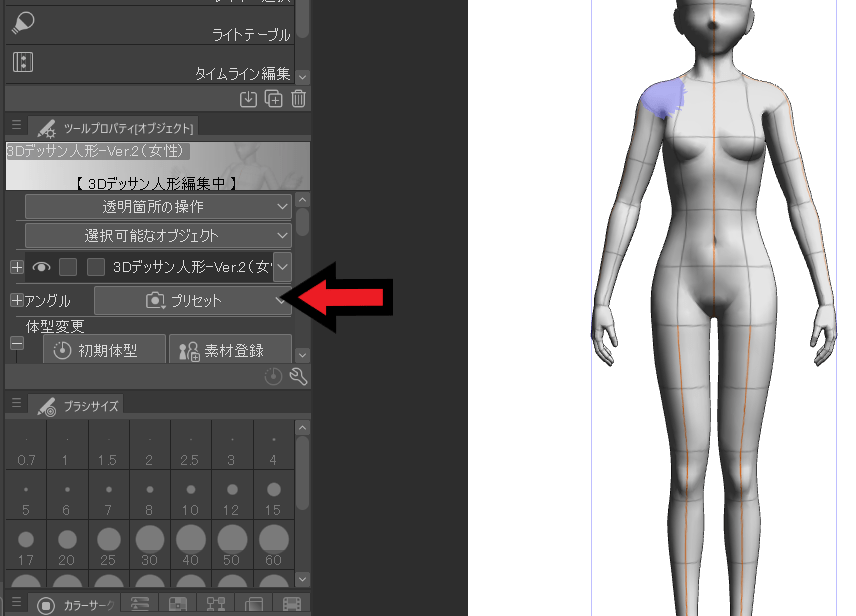Image resolution: width=856 pixels, height=616 pixels.
Task: Open sub tool detail settings with the wrench icon
Action: [297, 376]
